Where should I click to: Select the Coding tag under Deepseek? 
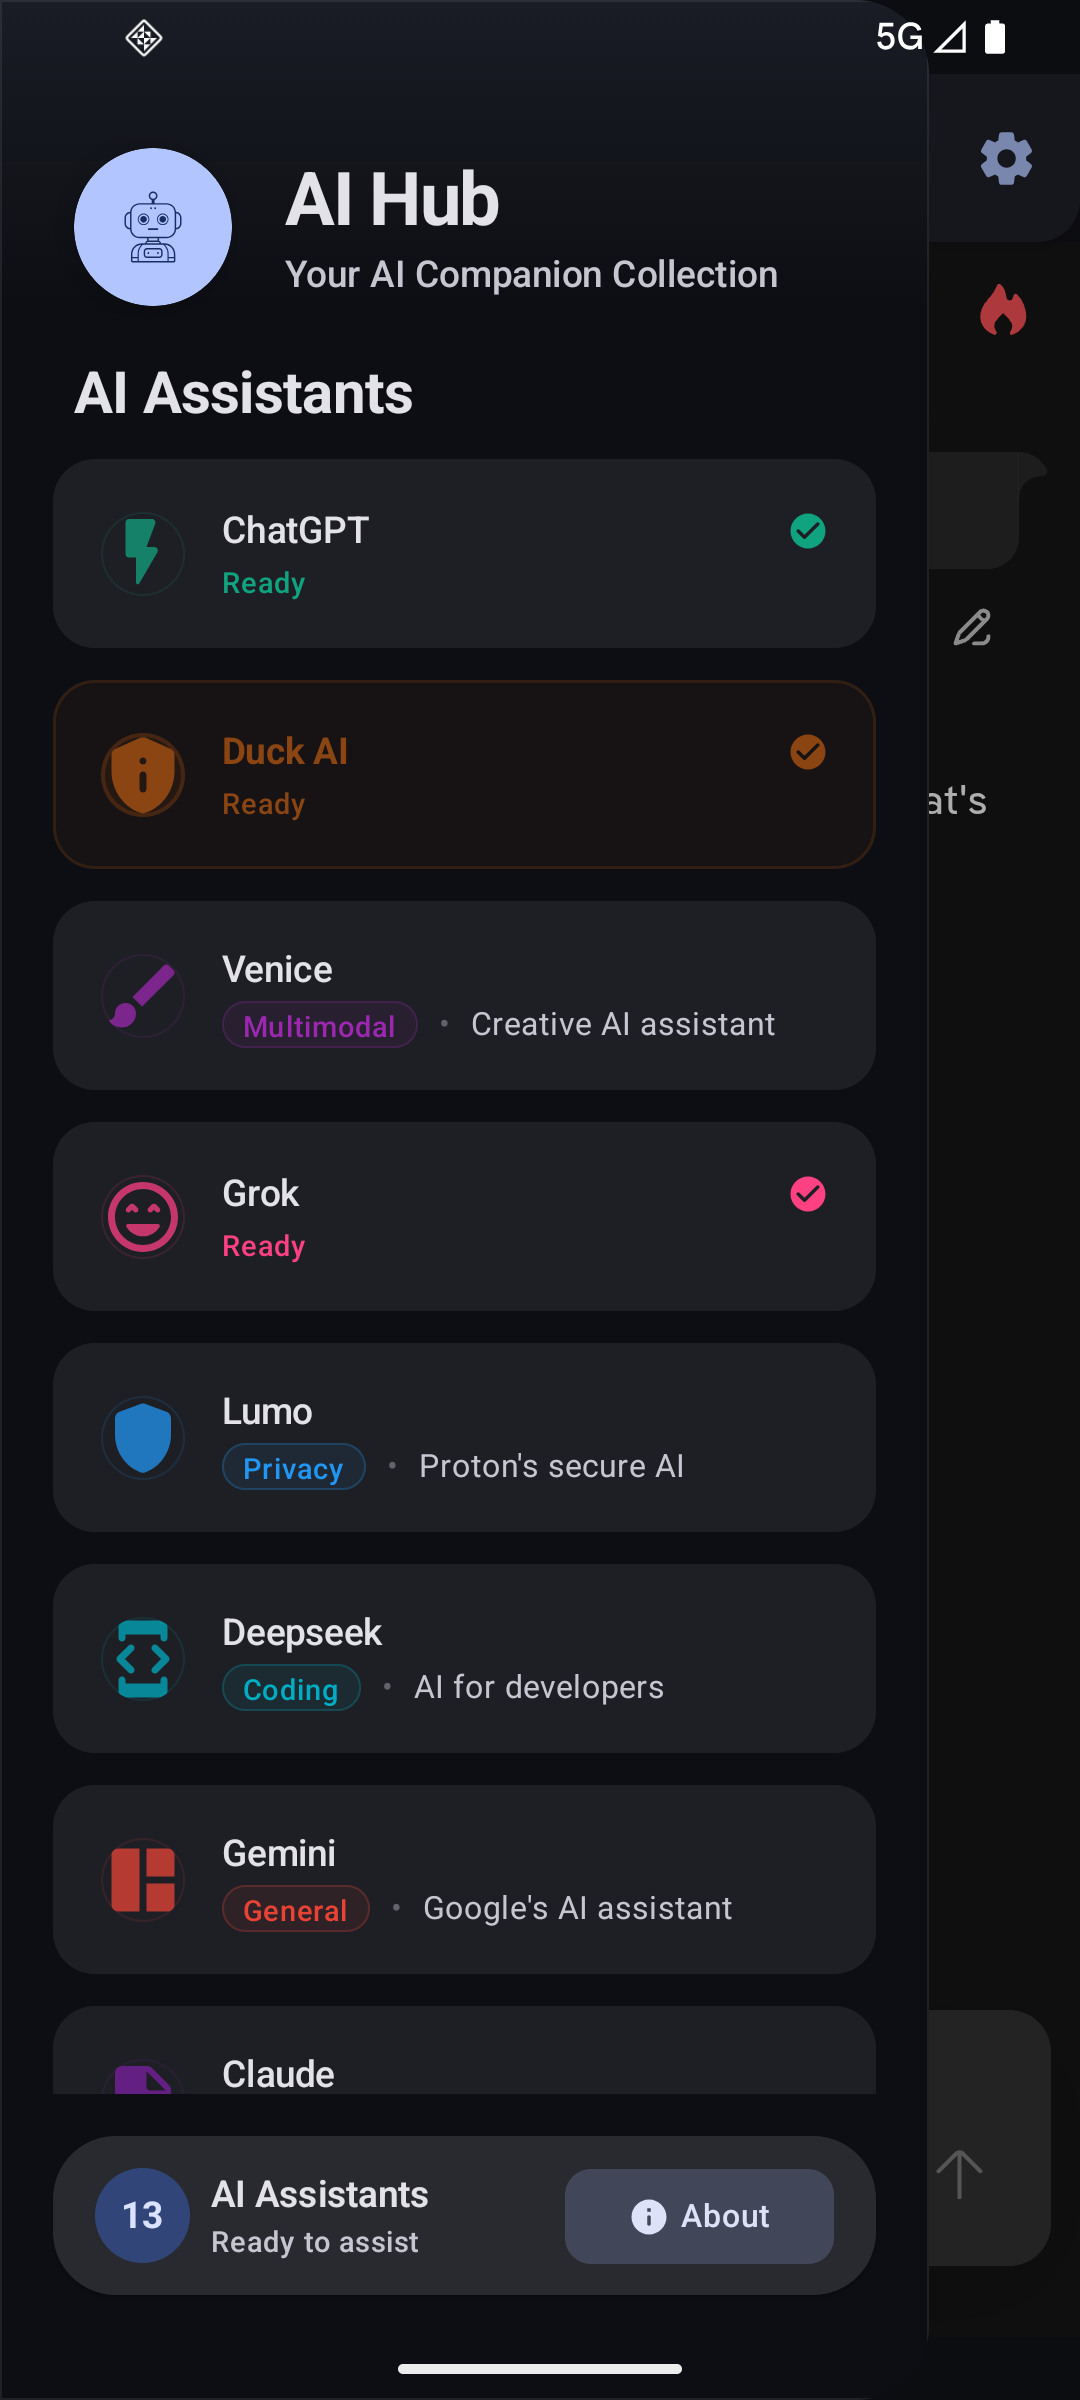(291, 1688)
